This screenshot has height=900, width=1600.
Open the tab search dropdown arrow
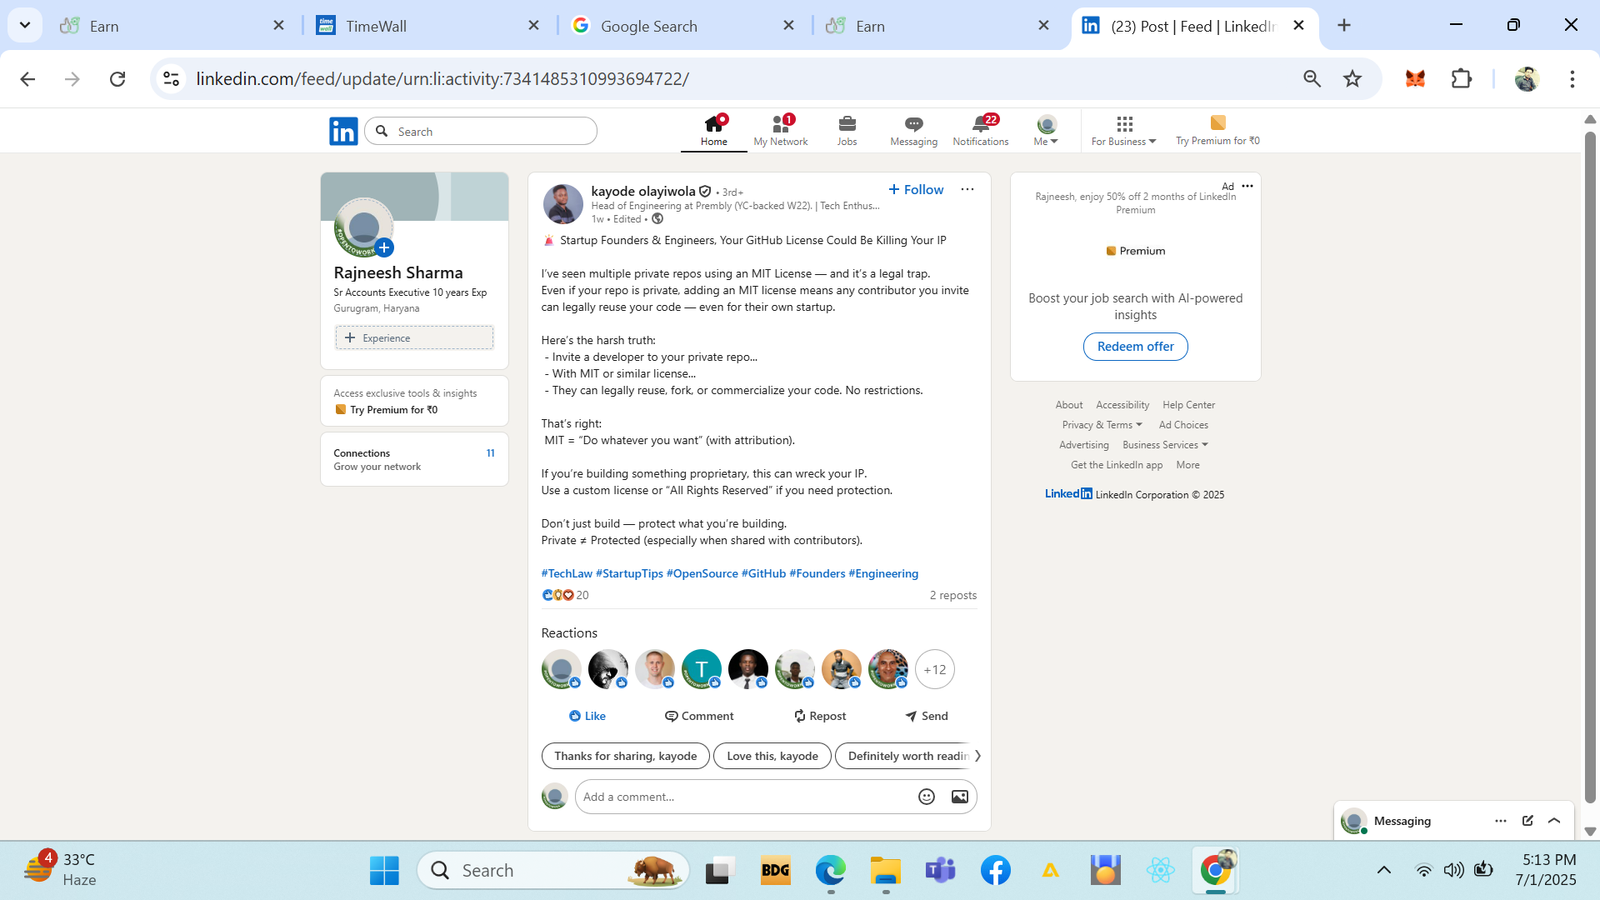25,25
